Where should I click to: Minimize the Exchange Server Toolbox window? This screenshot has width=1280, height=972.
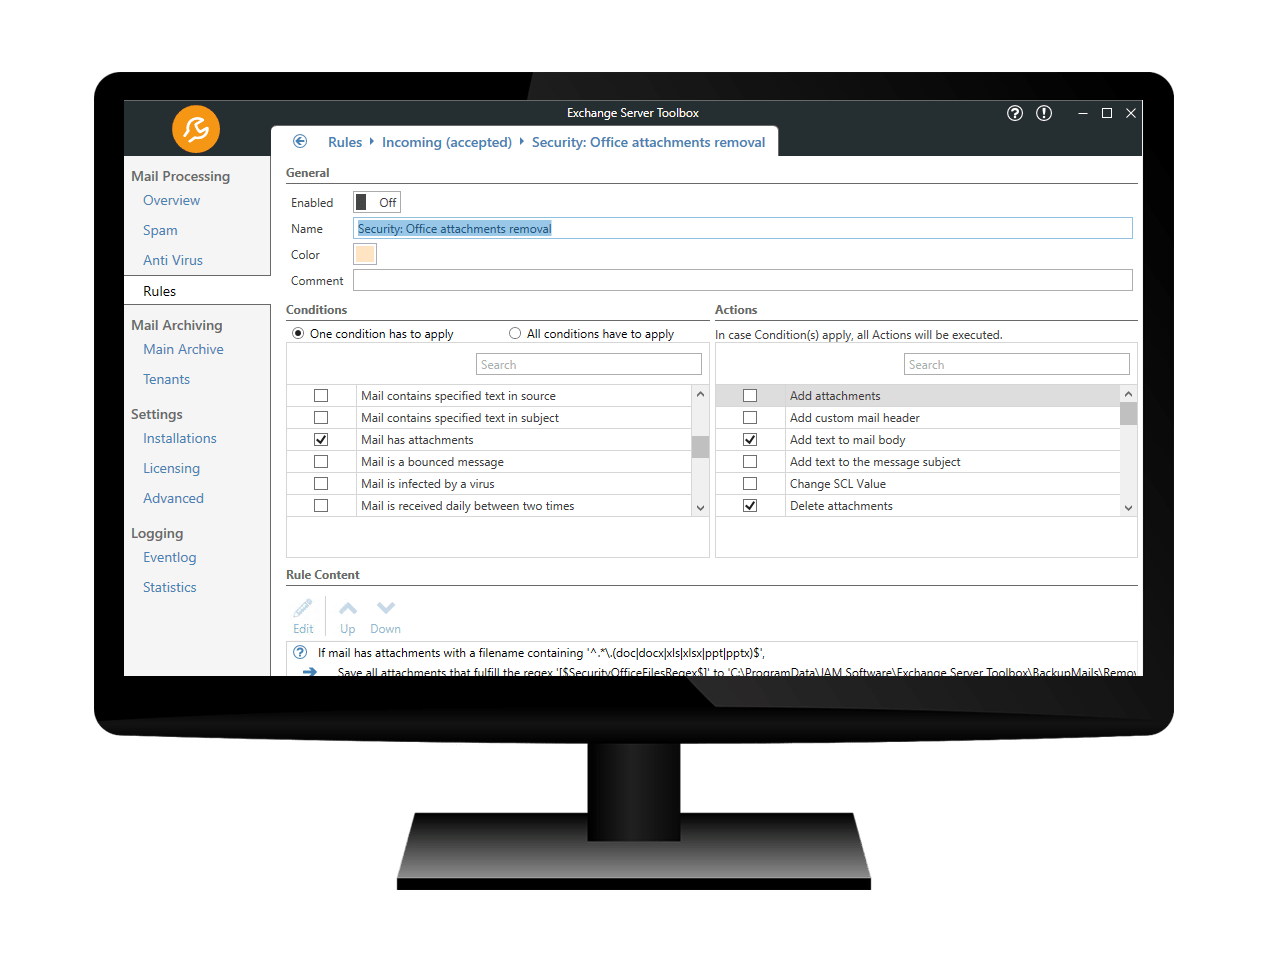(x=1083, y=113)
